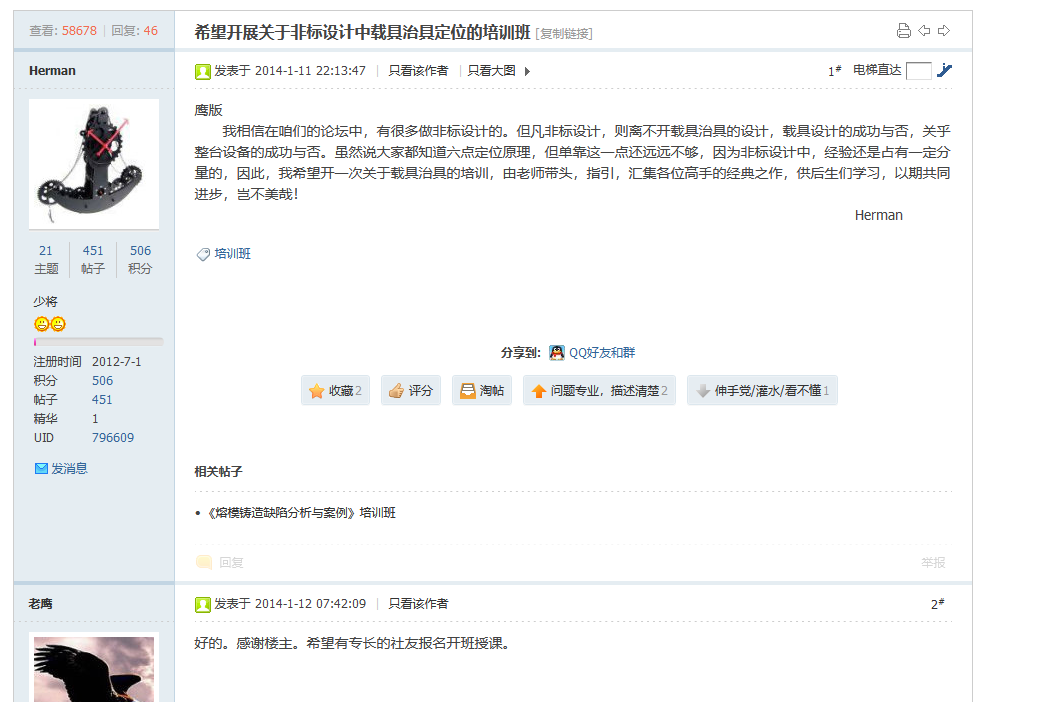Click the elevator jump icon beside floor input
Screen dimensions: 1063x702
[x=945, y=70]
